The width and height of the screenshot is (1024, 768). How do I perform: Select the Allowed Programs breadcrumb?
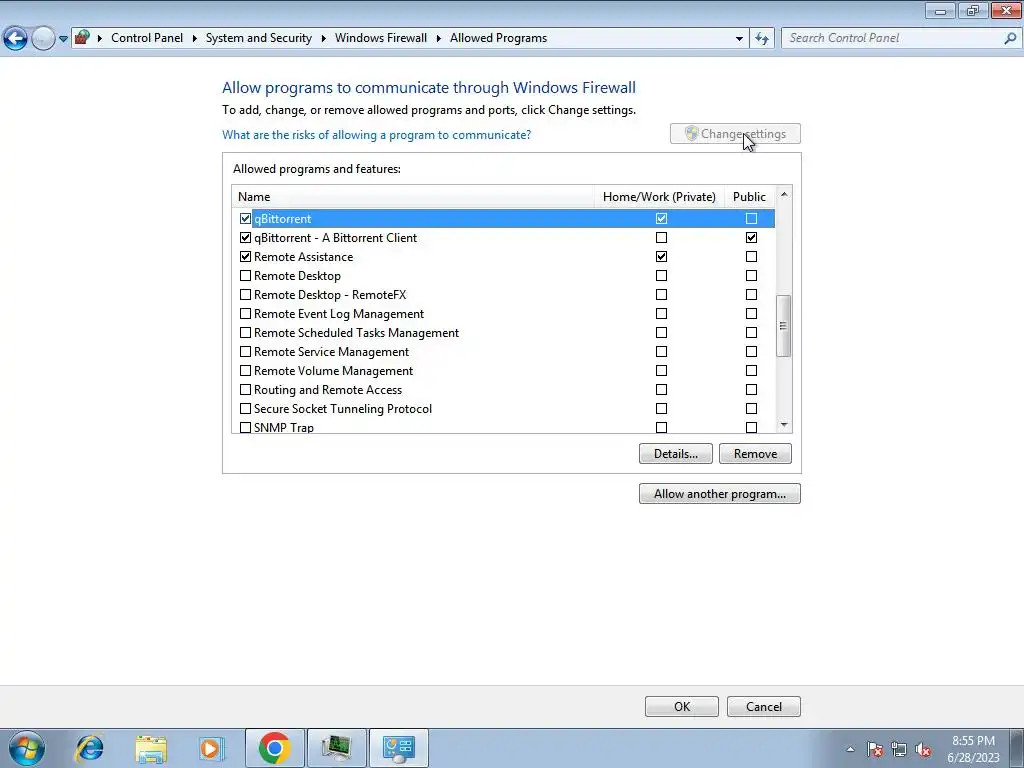498,38
